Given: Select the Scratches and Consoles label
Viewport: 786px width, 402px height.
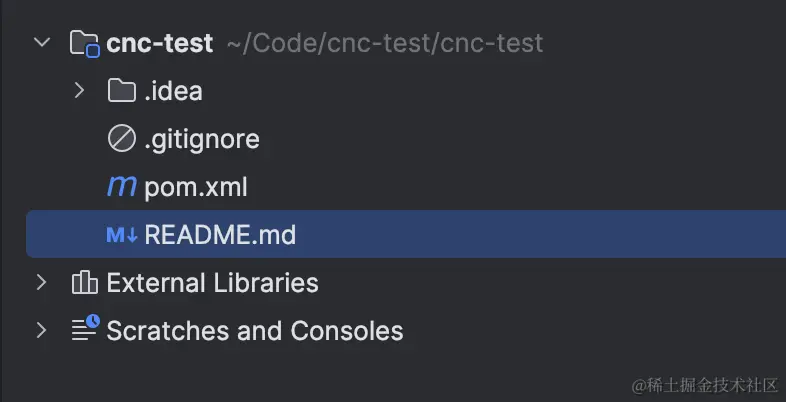Looking at the screenshot, I should (255, 330).
